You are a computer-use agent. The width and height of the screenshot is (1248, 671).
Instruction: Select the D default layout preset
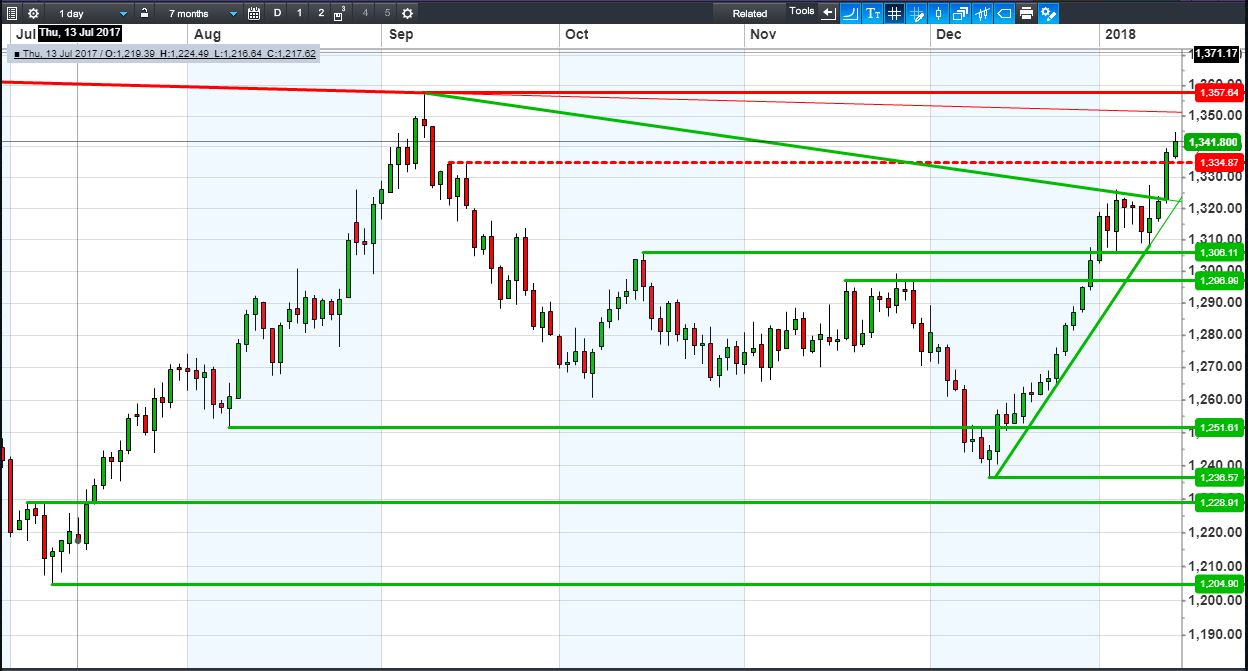click(277, 13)
